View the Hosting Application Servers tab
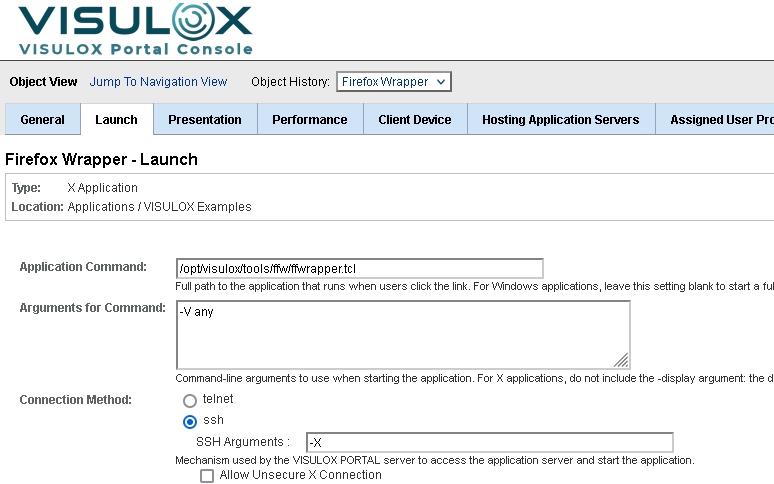 click(x=560, y=120)
